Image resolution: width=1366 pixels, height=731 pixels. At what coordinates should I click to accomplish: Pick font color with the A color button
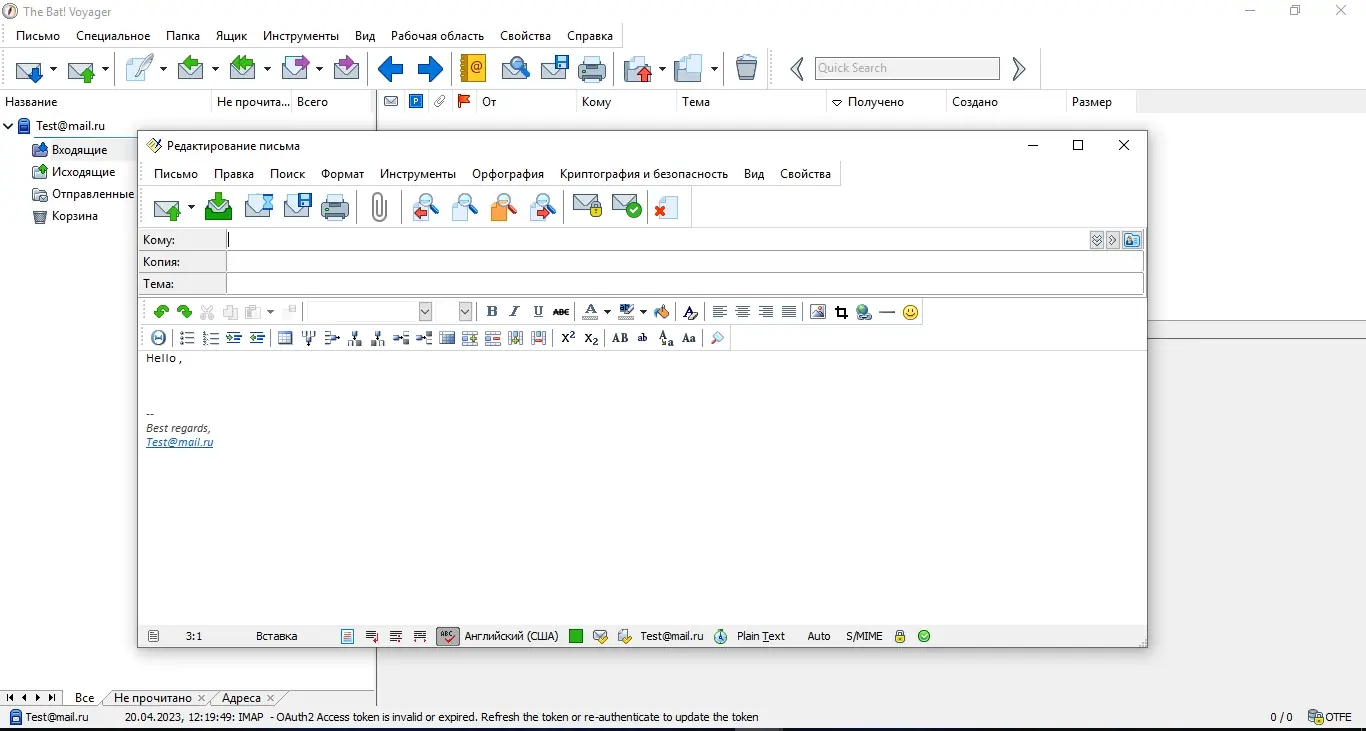point(590,312)
